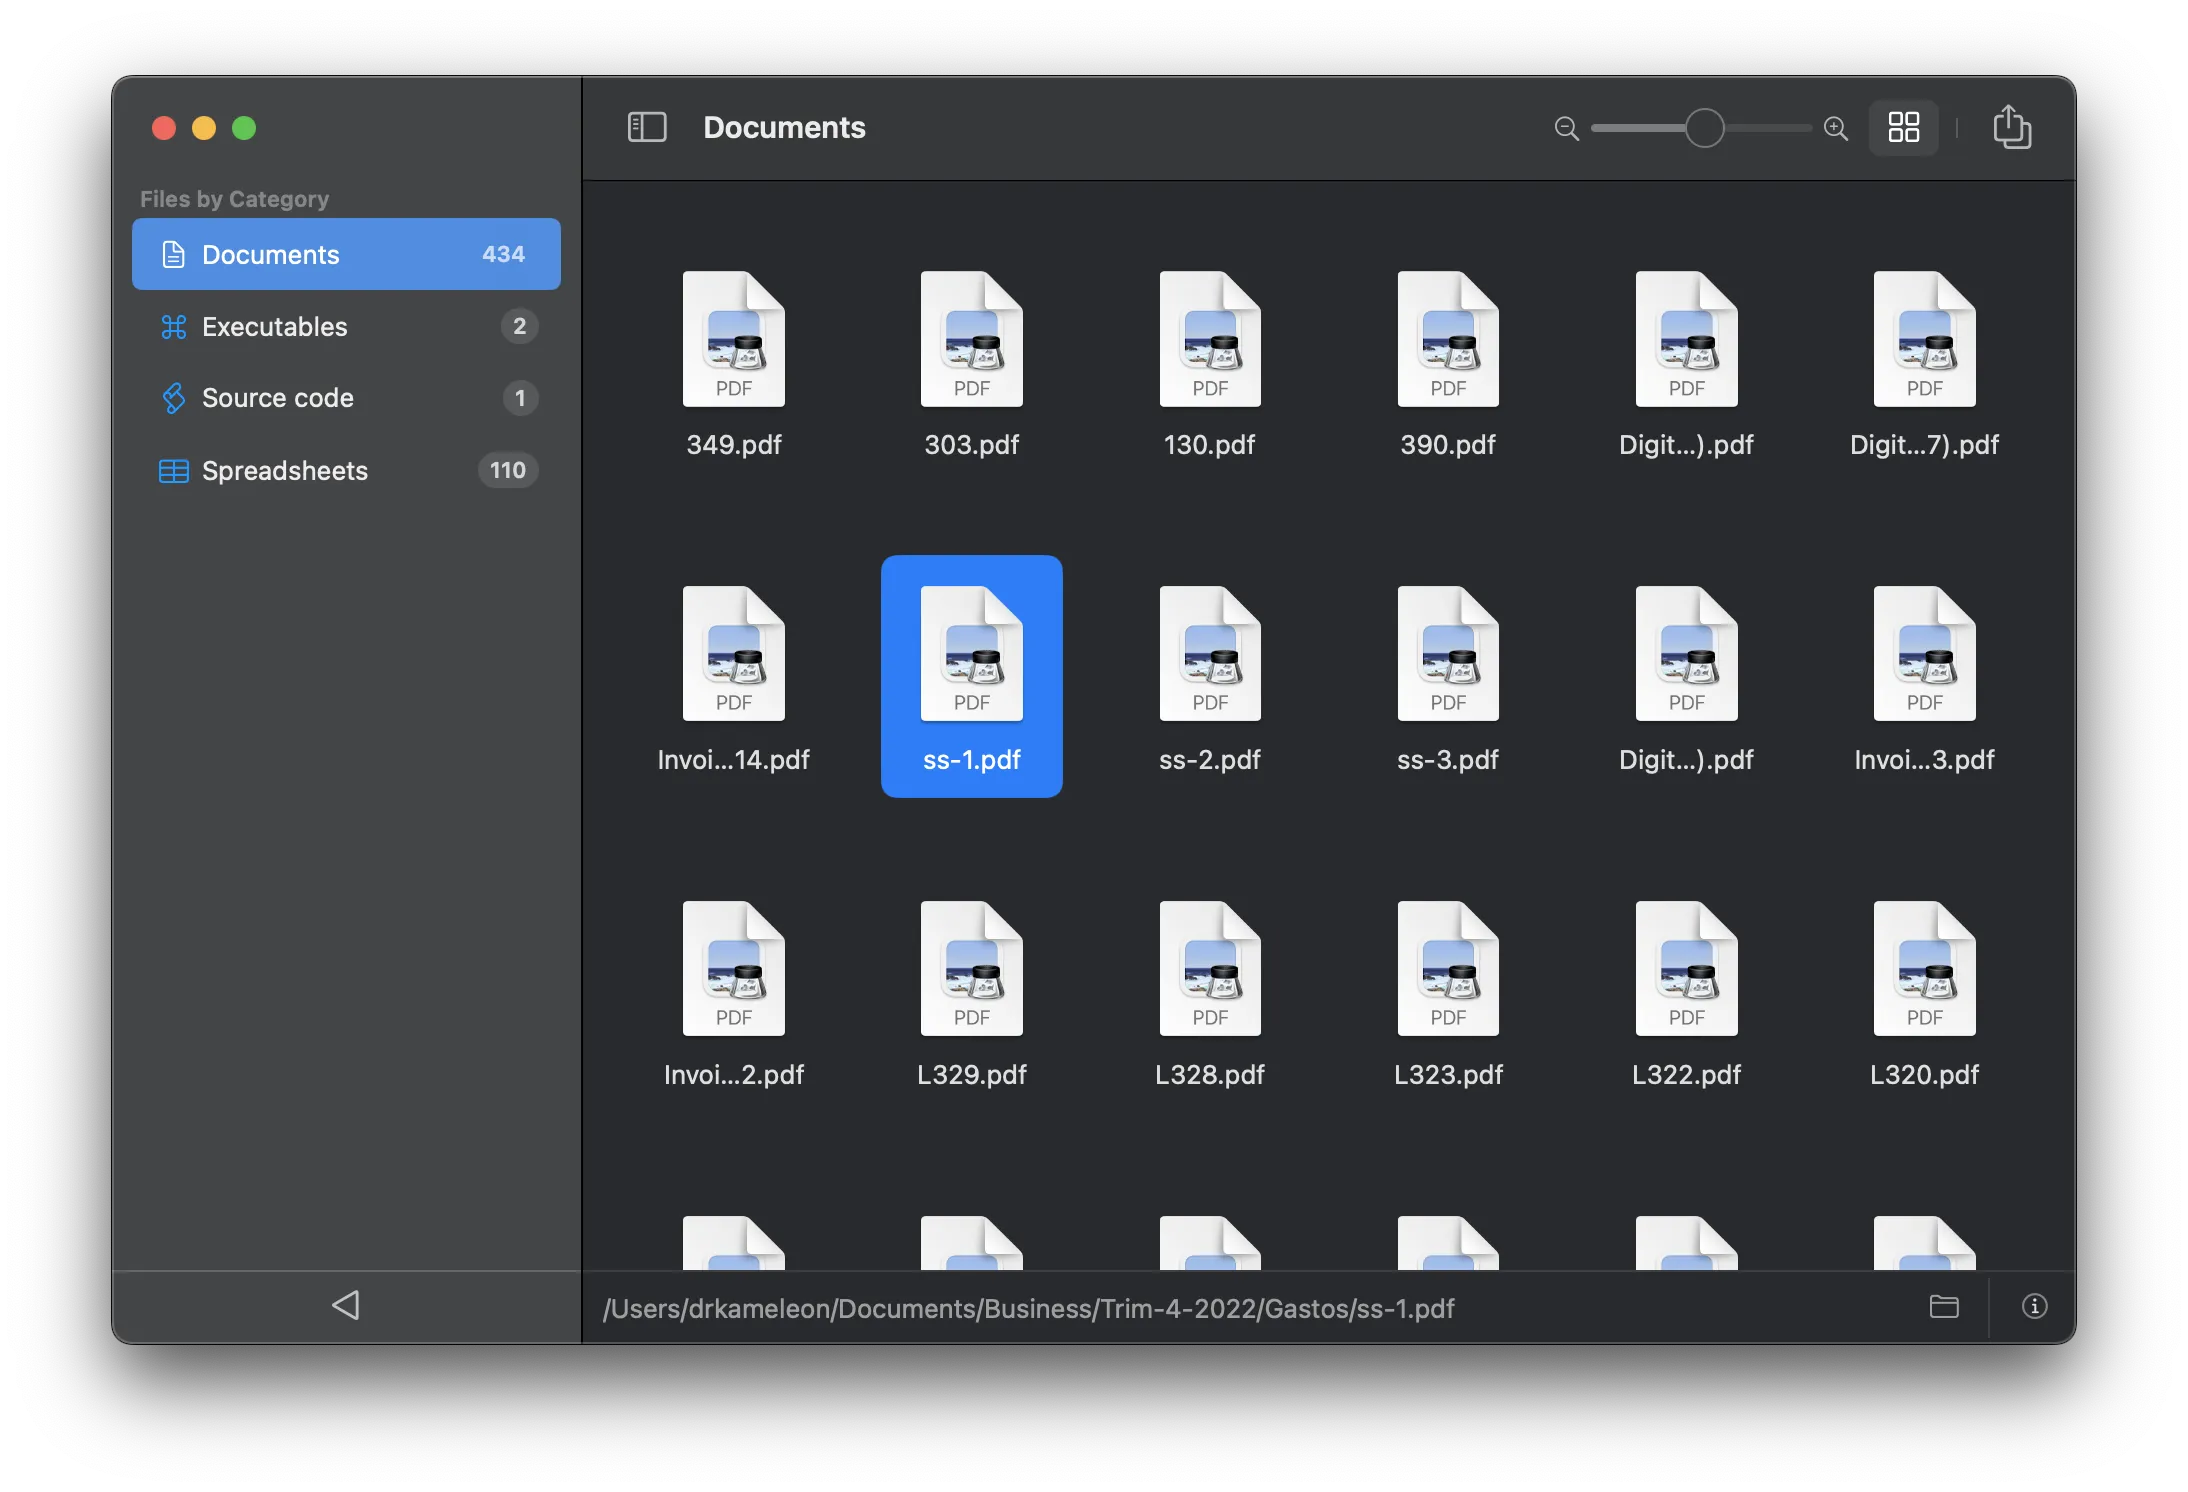Open the info circle icon

coord(2034,1307)
